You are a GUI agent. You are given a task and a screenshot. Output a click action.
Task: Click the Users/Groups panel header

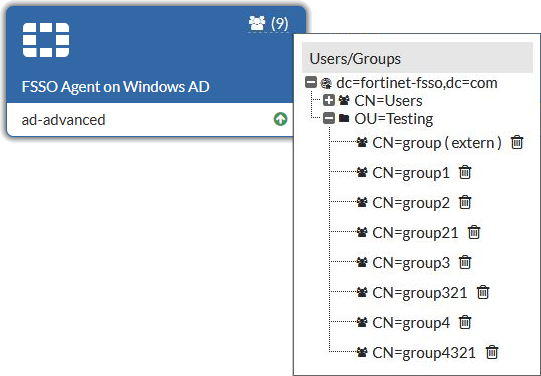(x=417, y=58)
